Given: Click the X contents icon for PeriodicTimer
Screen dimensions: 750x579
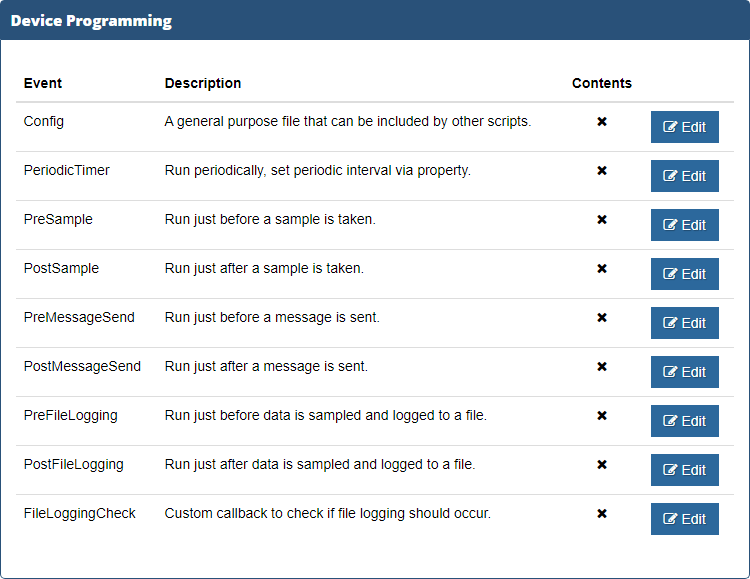Looking at the screenshot, I should click(x=602, y=170).
